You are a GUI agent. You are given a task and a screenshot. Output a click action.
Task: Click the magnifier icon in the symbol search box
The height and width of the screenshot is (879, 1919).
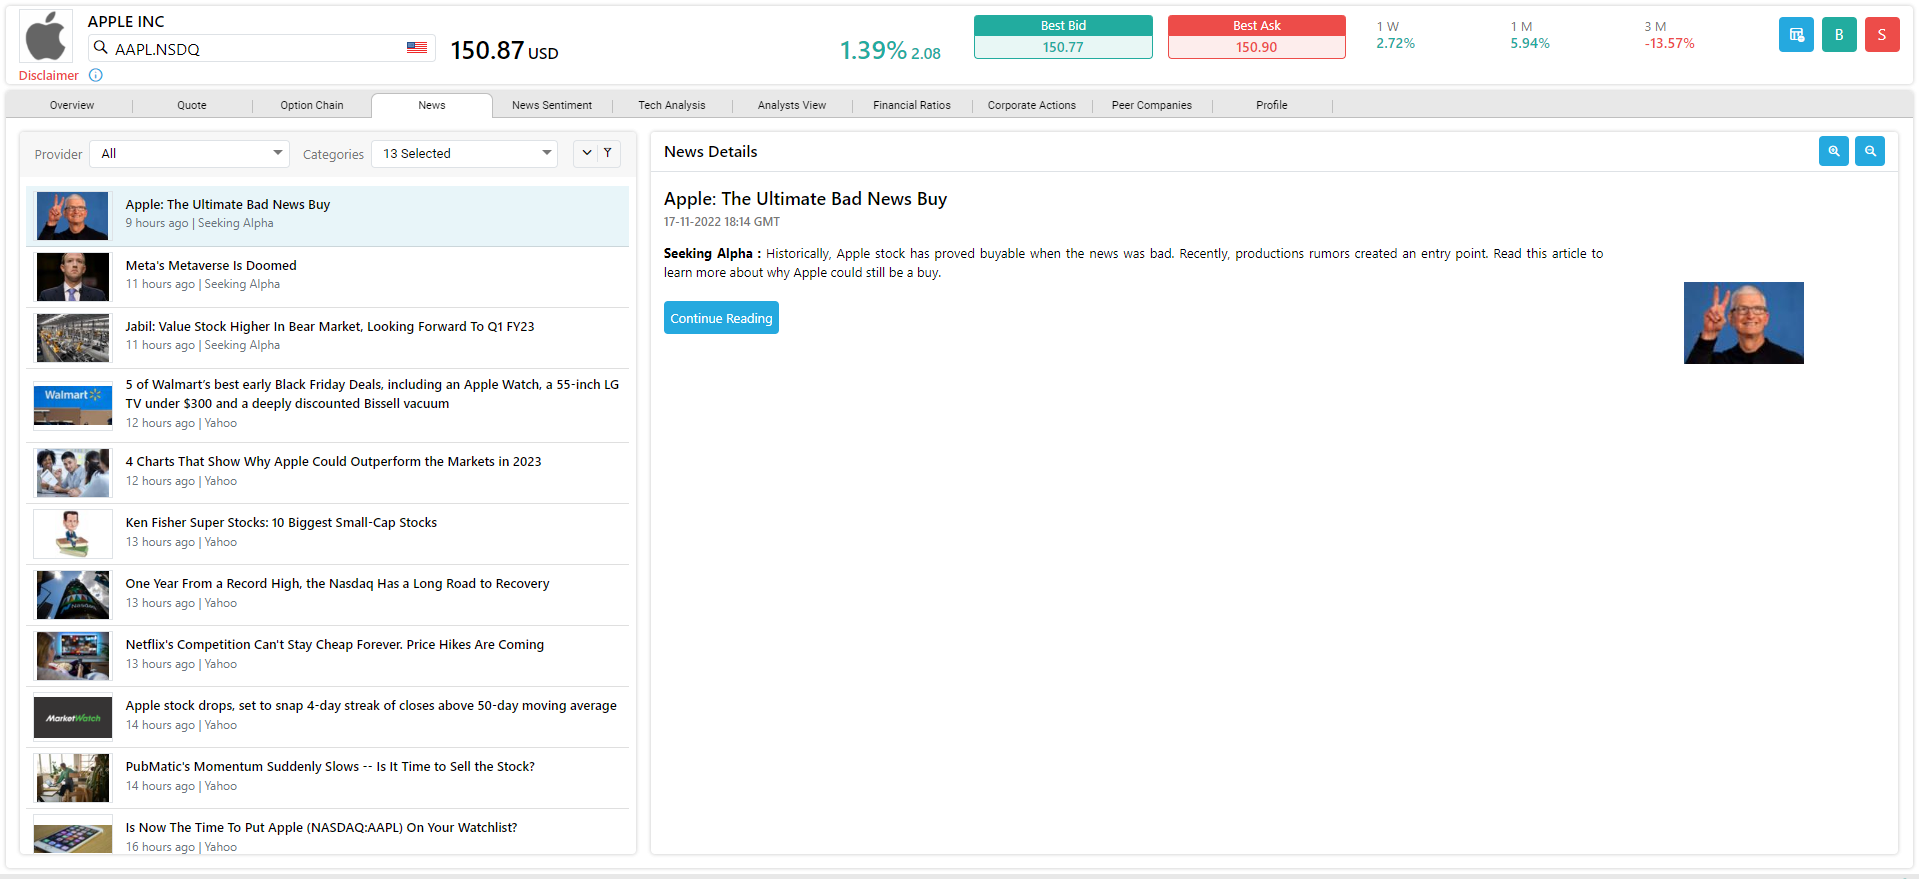(100, 48)
